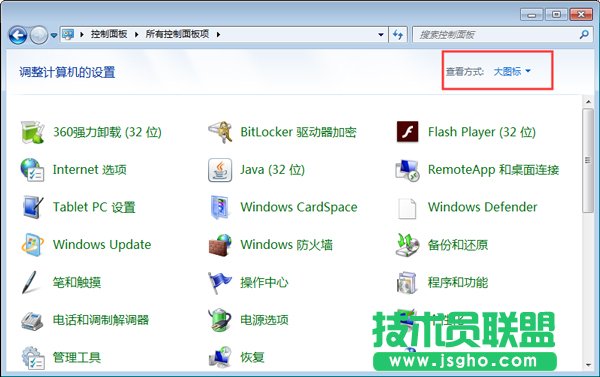Image resolution: width=600 pixels, height=377 pixels.
Task: Open RemoteApp 和桌面连接 link
Action: pos(493,170)
